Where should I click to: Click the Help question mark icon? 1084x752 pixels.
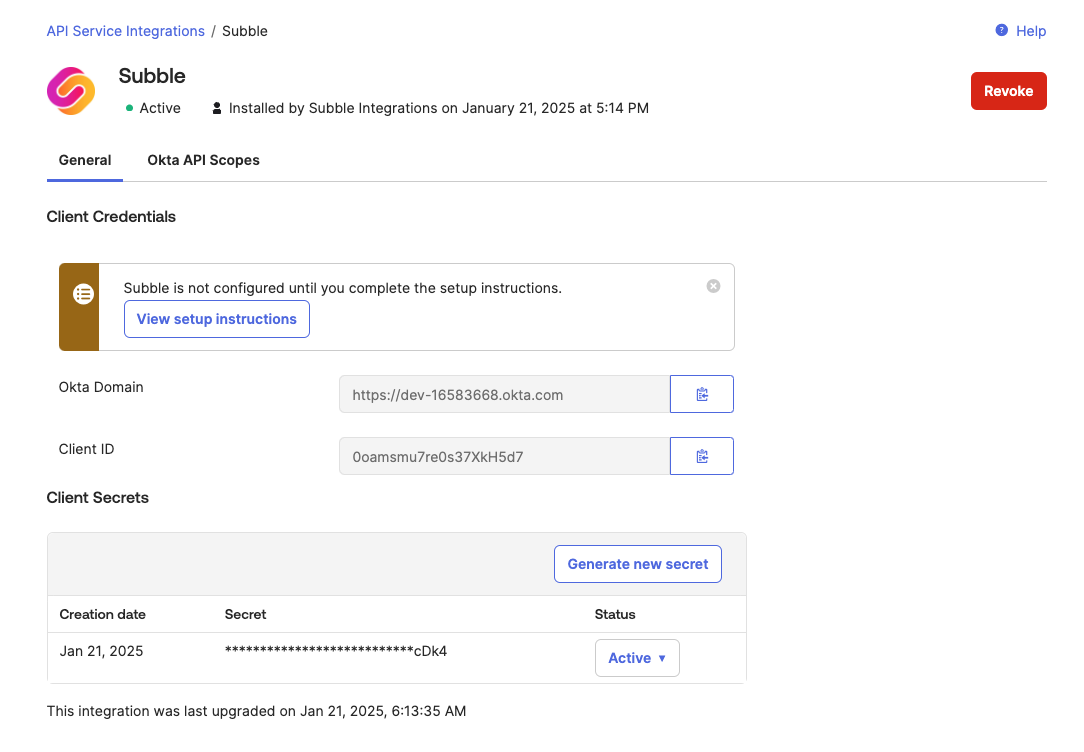(x=1001, y=30)
